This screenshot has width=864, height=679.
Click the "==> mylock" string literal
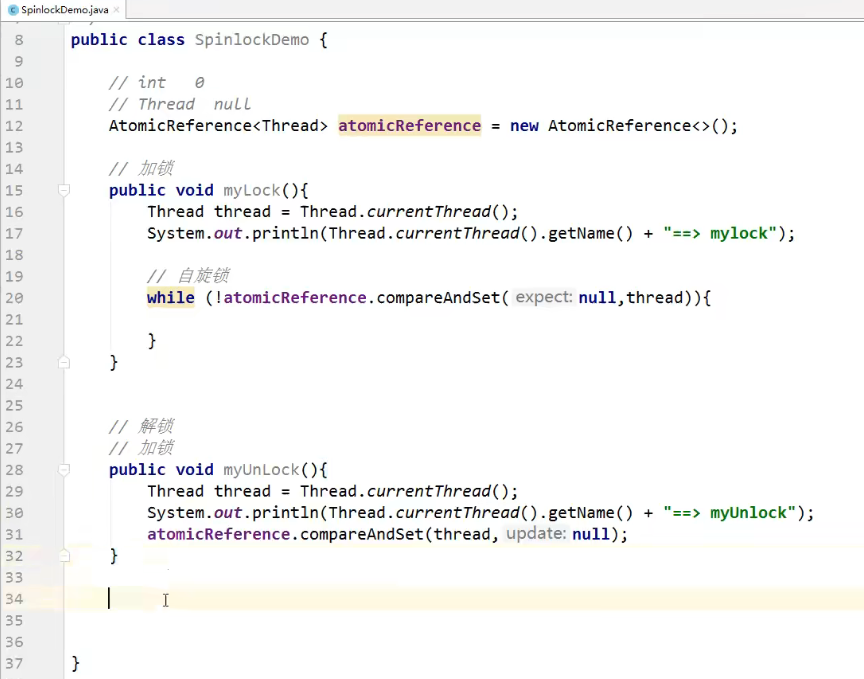pos(720,233)
